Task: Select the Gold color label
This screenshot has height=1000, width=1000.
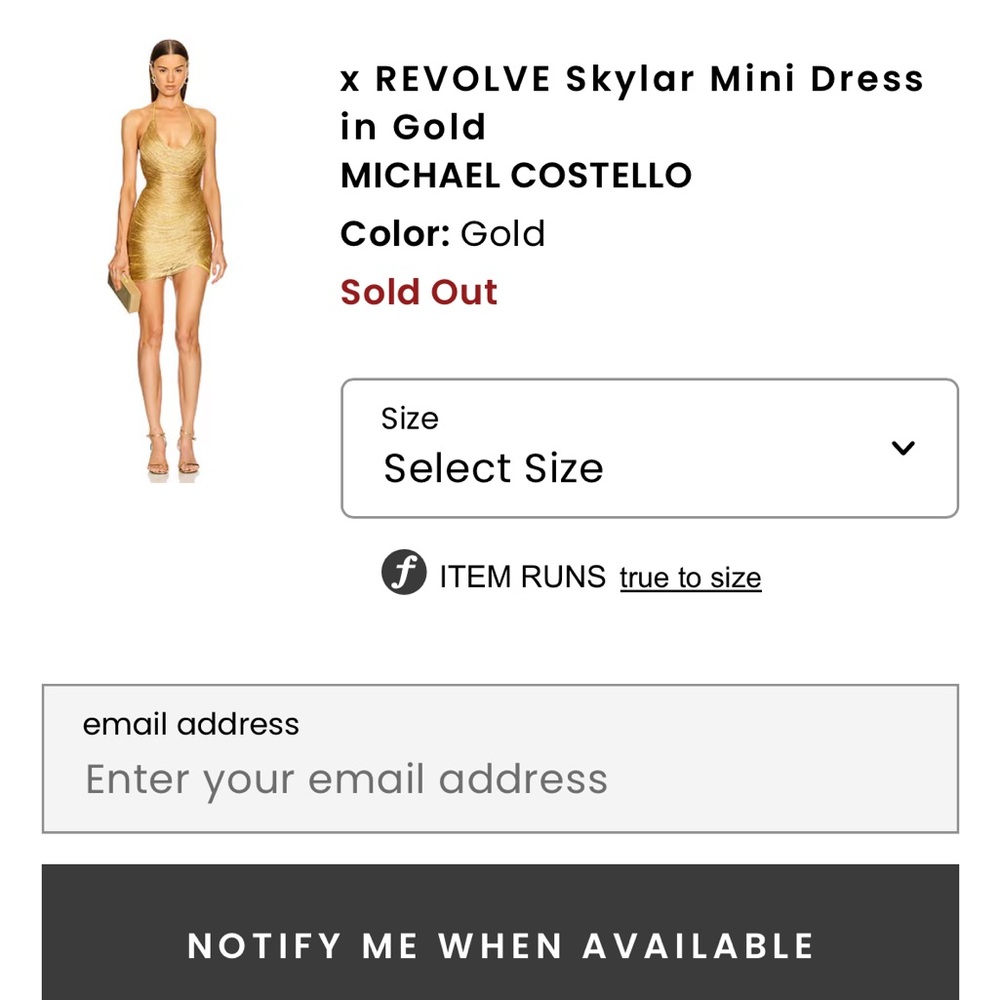Action: 502,233
